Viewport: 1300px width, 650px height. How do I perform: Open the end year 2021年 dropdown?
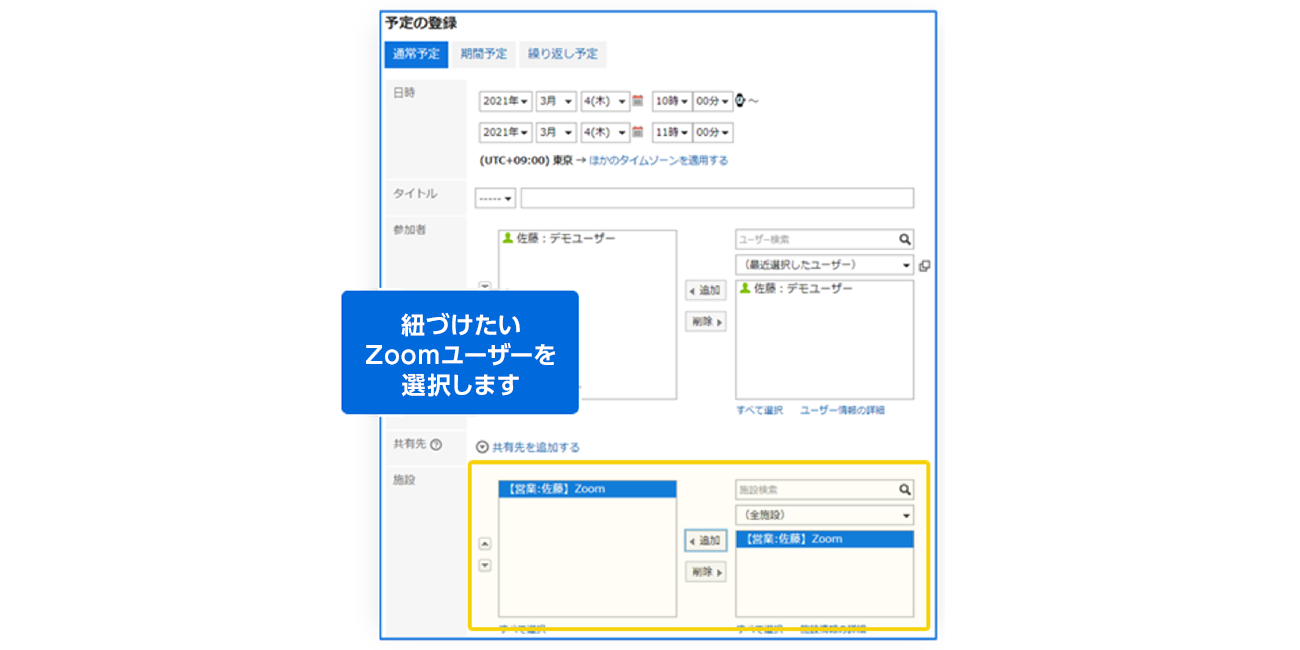tap(505, 132)
